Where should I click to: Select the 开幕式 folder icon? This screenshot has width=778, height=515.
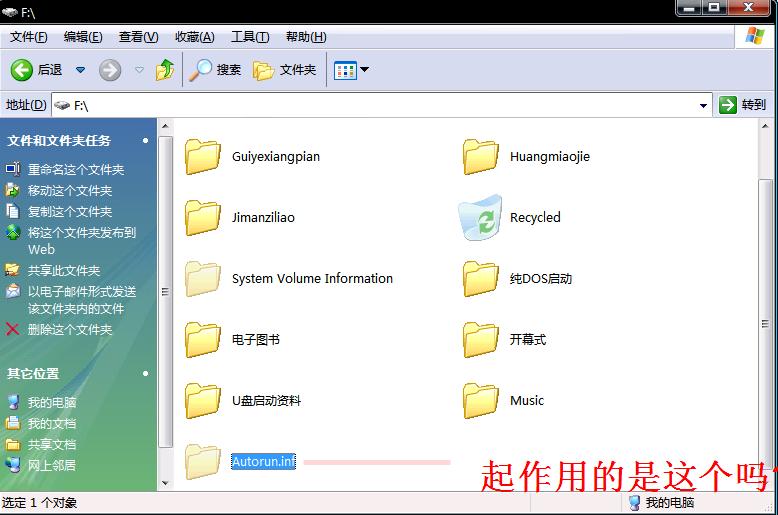481,340
